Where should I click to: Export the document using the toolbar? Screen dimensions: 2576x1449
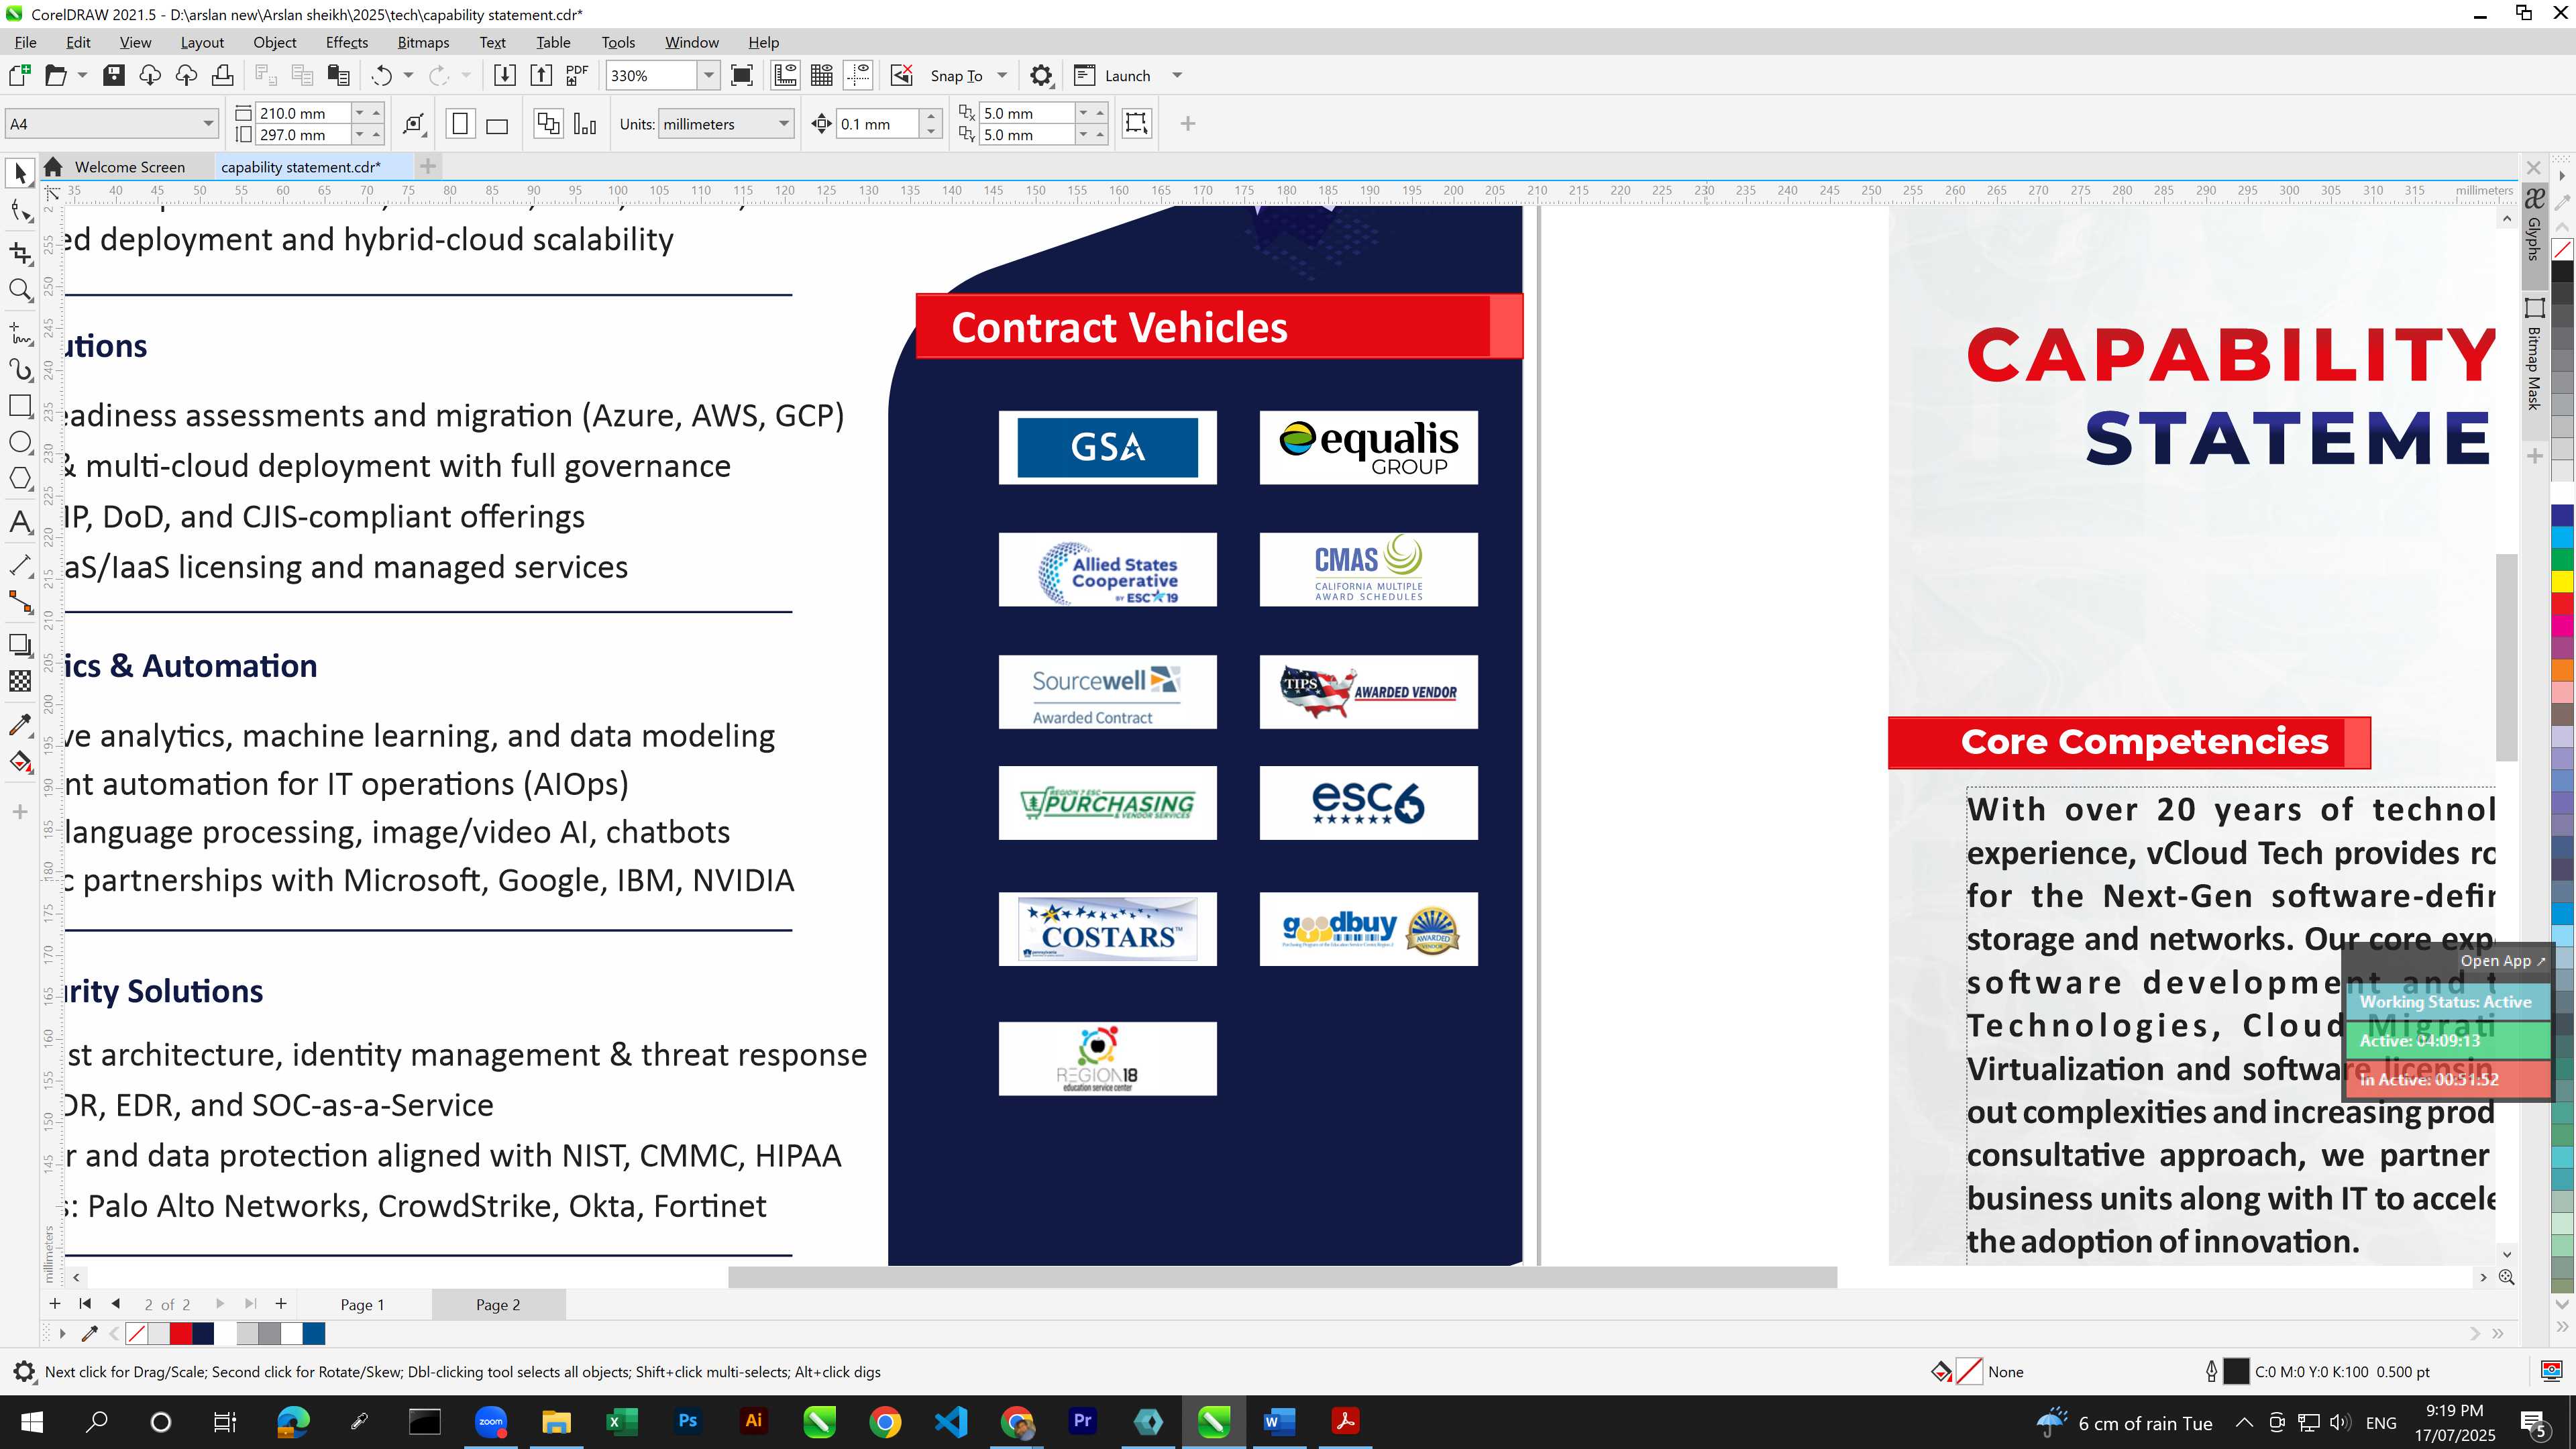(541, 75)
